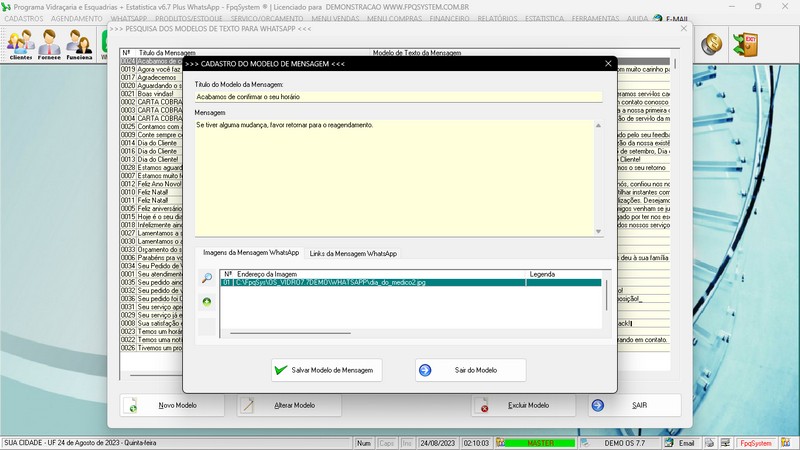Open the ESTATISTICA menu
Viewport: 800px width, 450px height.
pyautogui.click(x=544, y=18)
